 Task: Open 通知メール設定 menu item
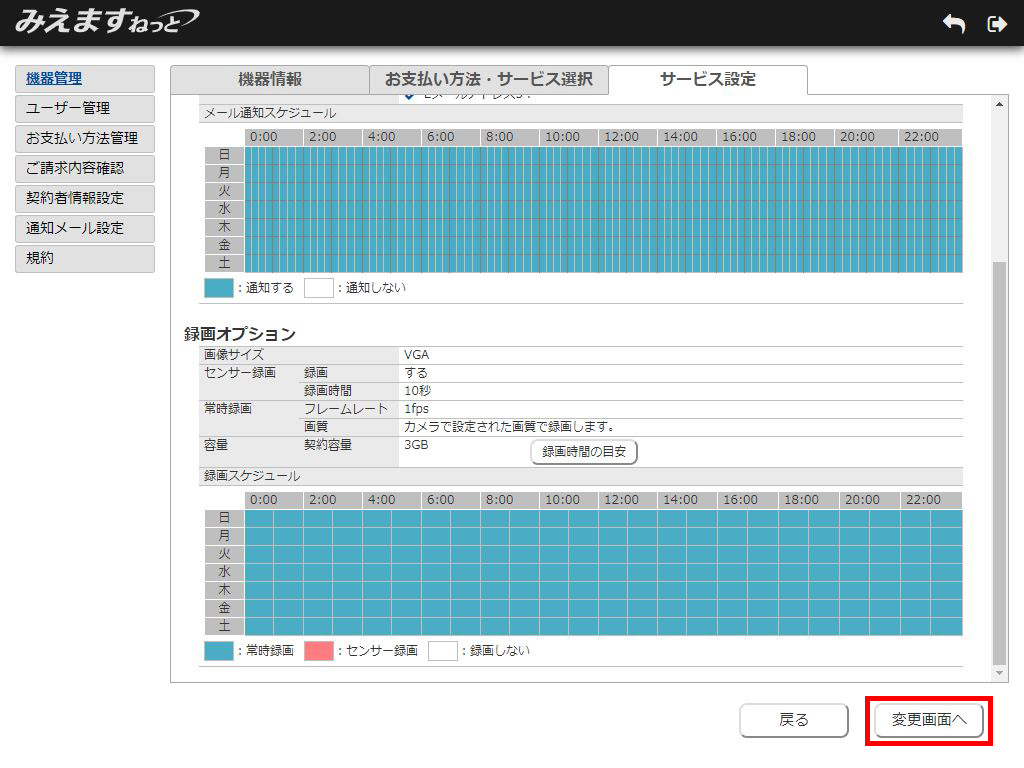coord(85,229)
